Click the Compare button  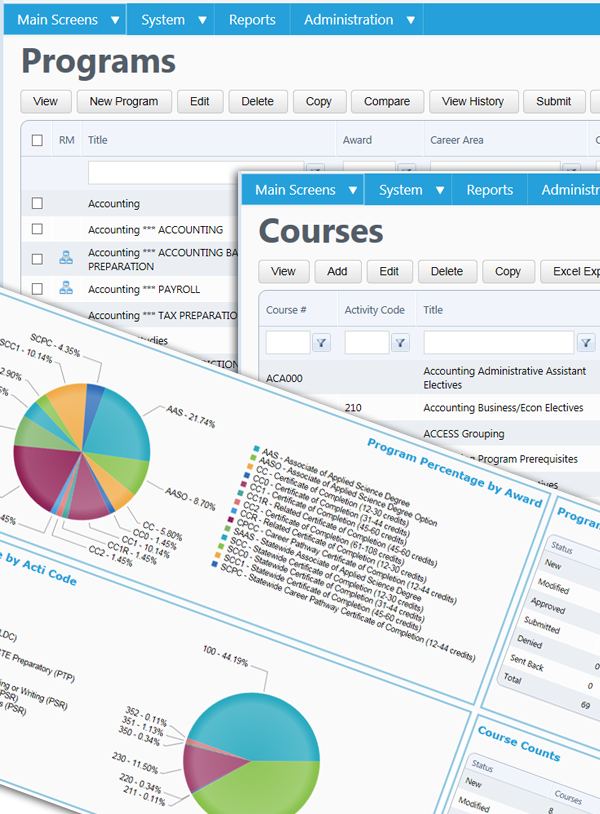coord(387,101)
